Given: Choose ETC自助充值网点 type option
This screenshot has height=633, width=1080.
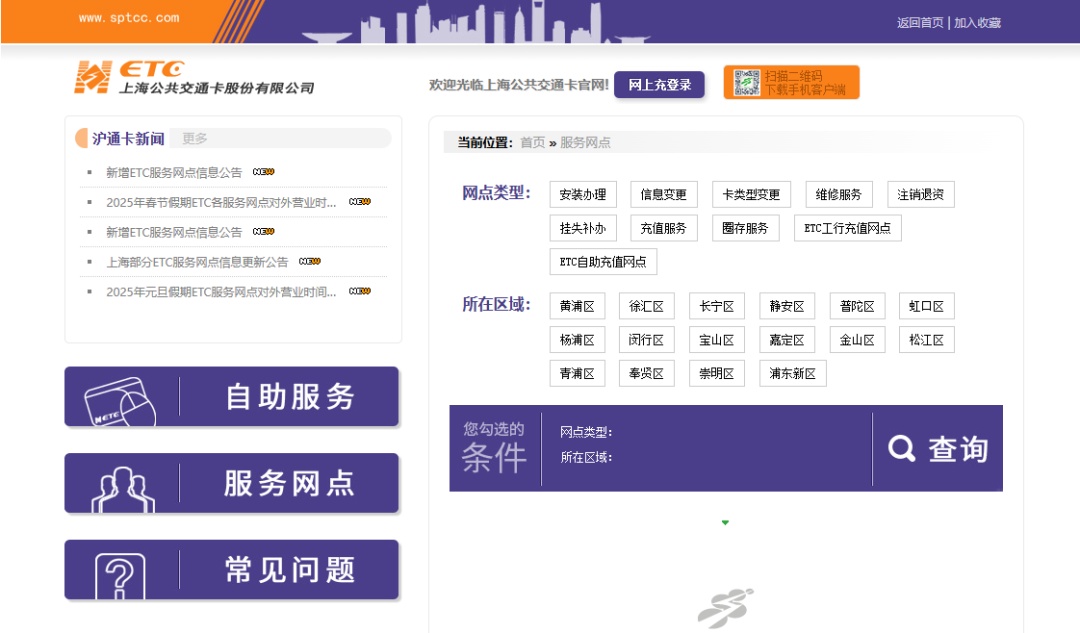Looking at the screenshot, I should 603,262.
